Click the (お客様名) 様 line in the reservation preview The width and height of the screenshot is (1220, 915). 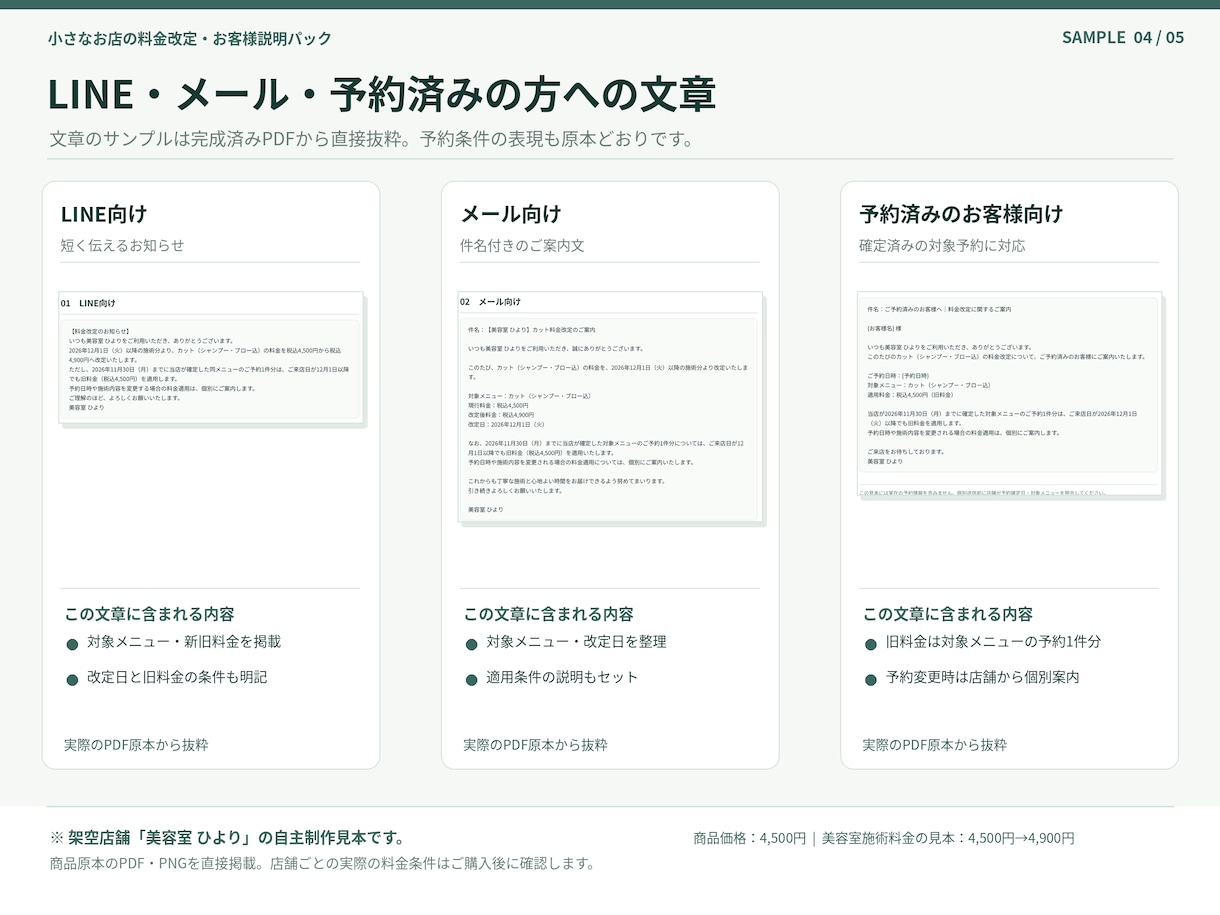[x=884, y=328]
